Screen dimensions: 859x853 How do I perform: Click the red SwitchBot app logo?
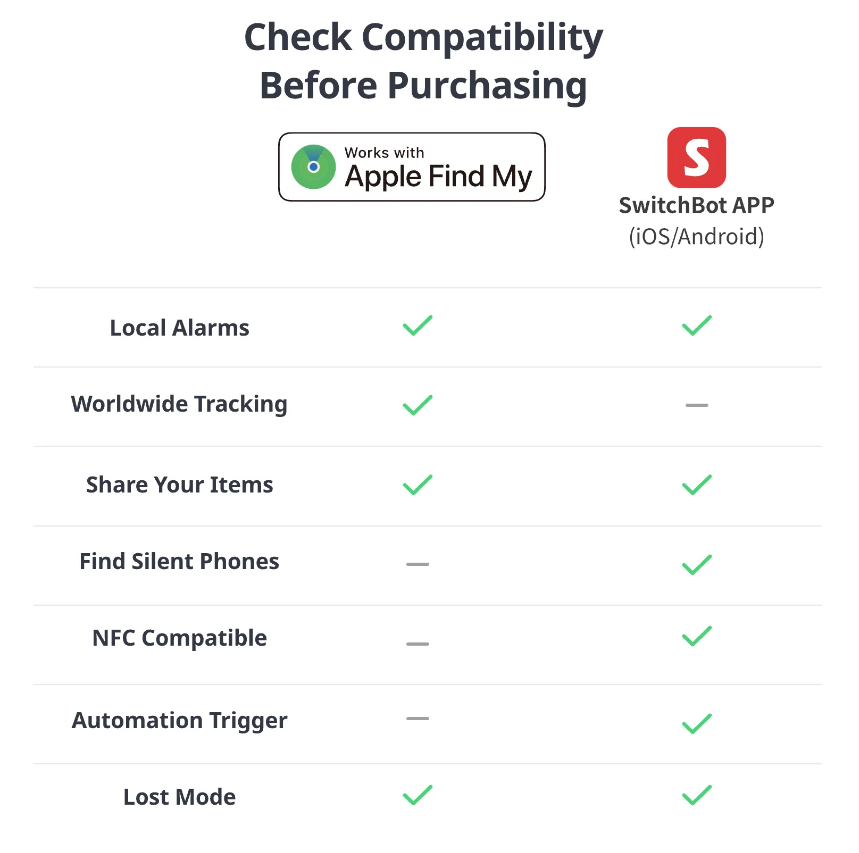point(696,157)
